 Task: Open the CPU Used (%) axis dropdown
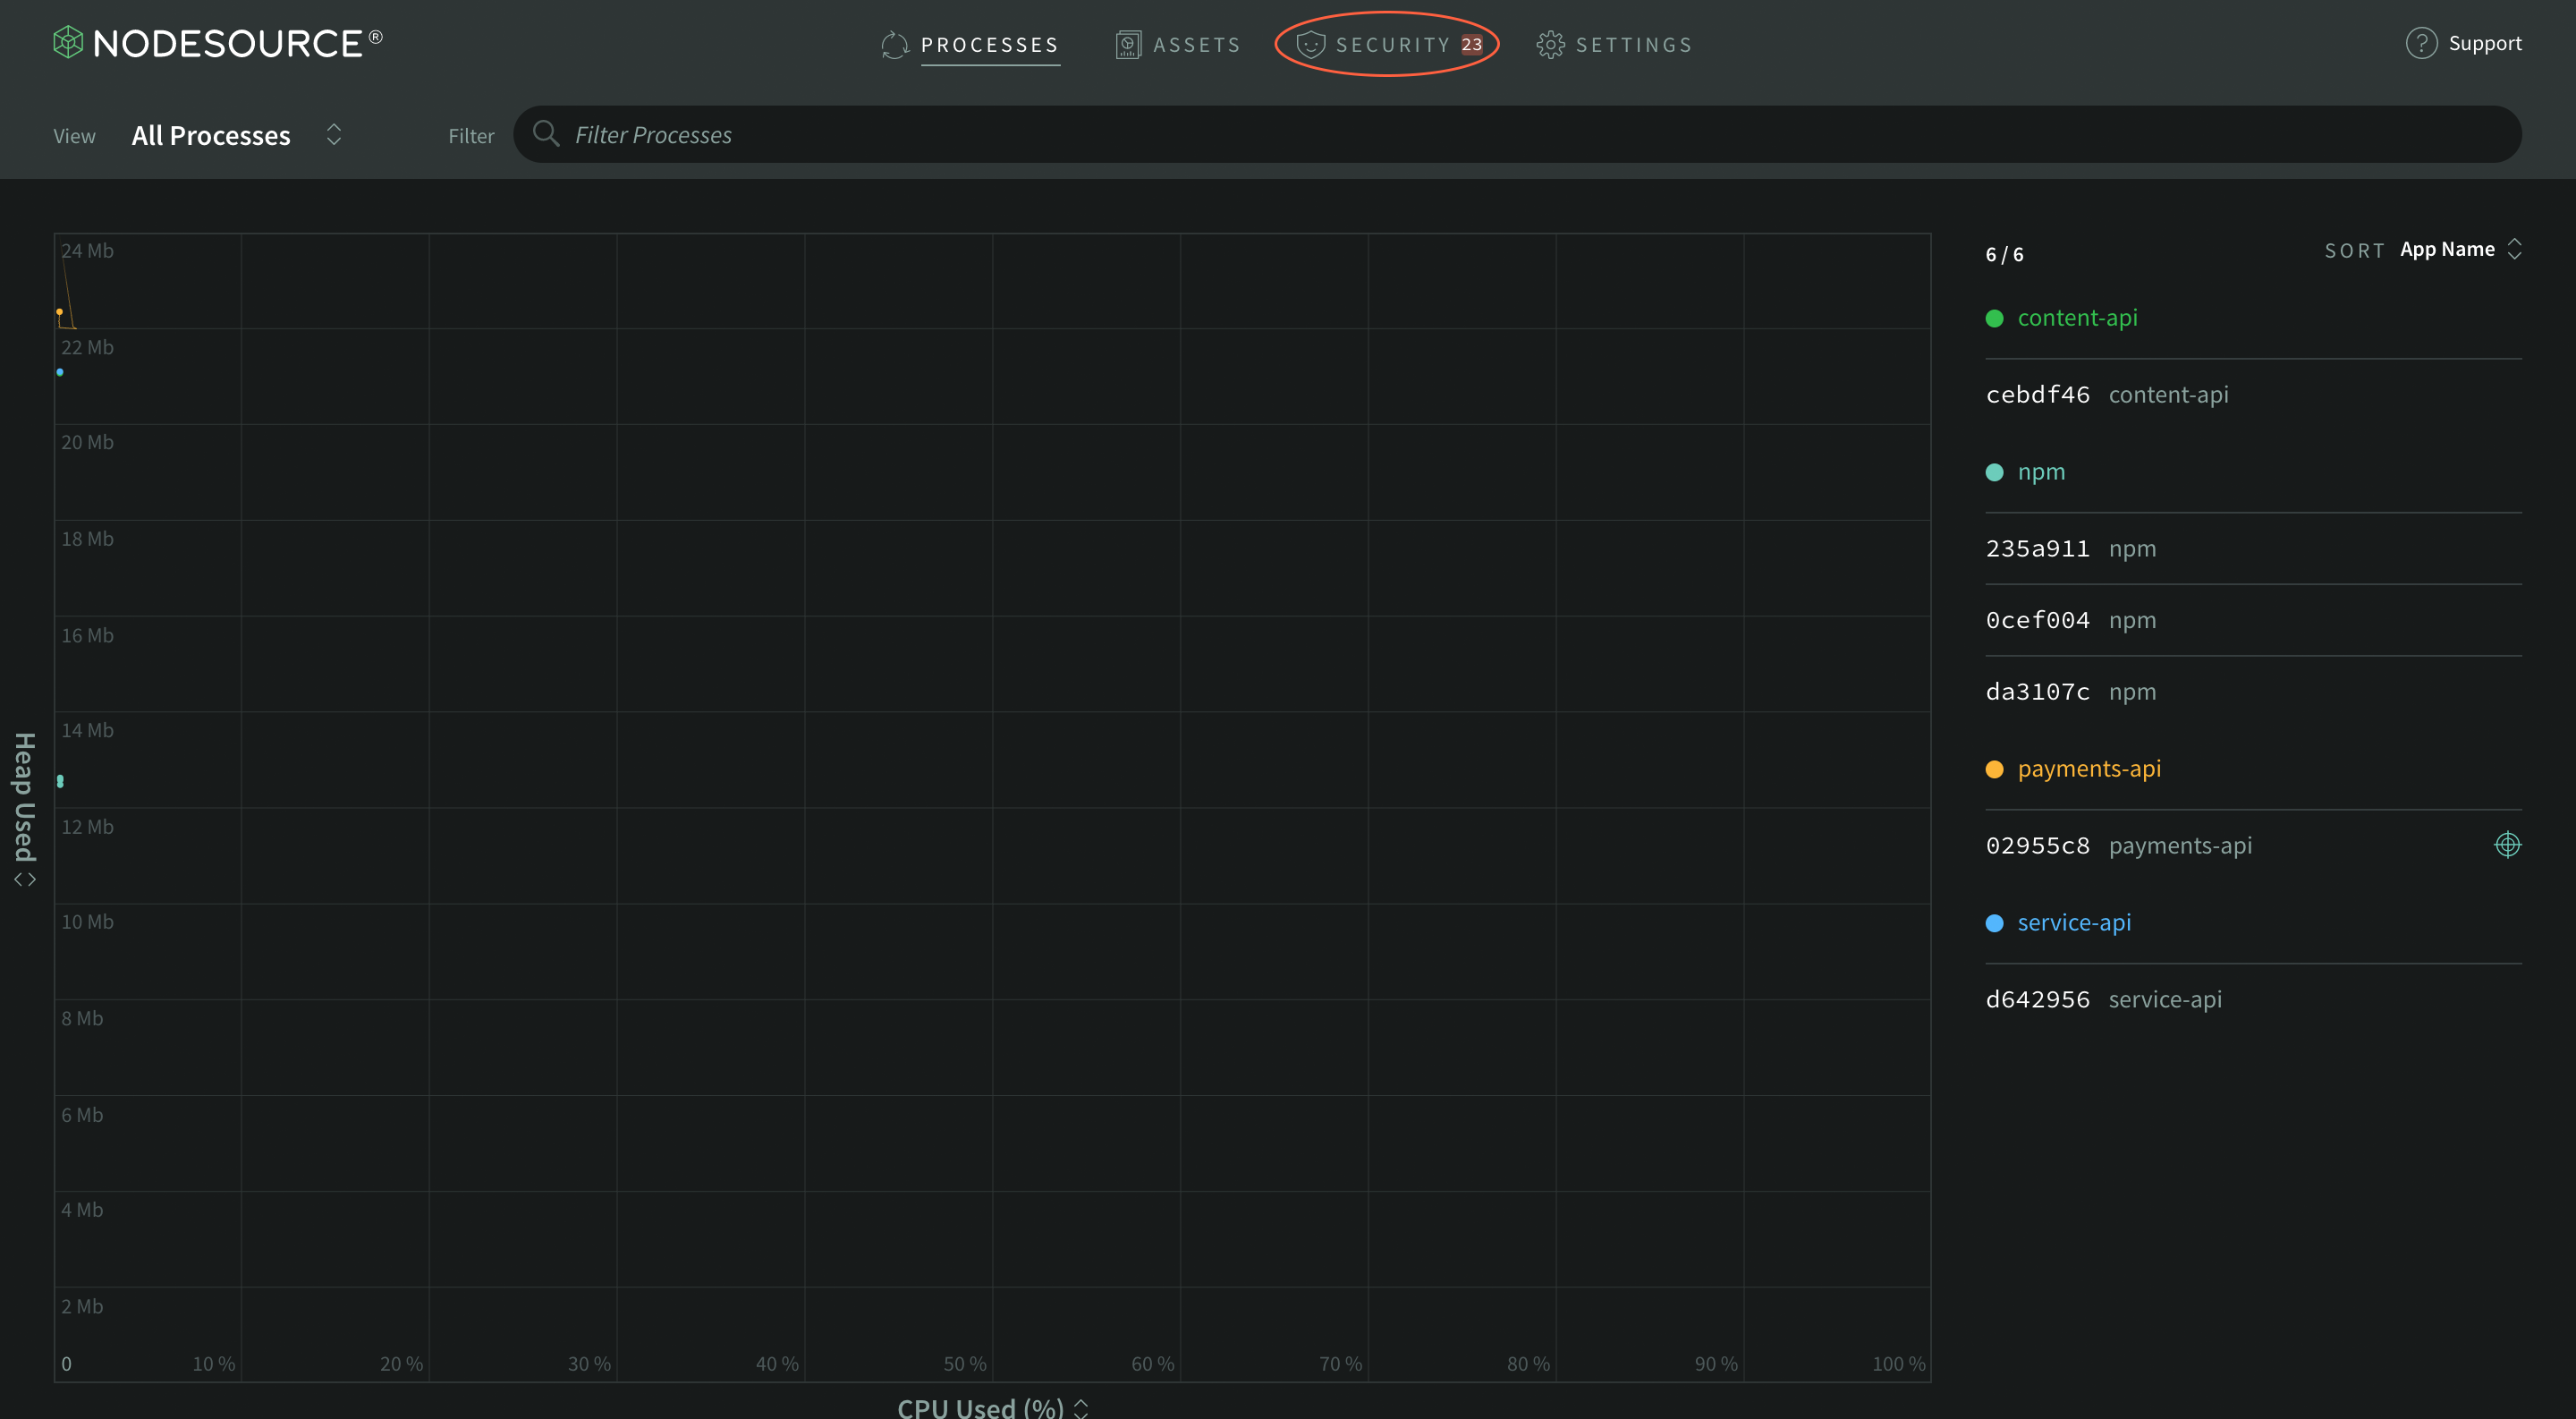point(993,1407)
